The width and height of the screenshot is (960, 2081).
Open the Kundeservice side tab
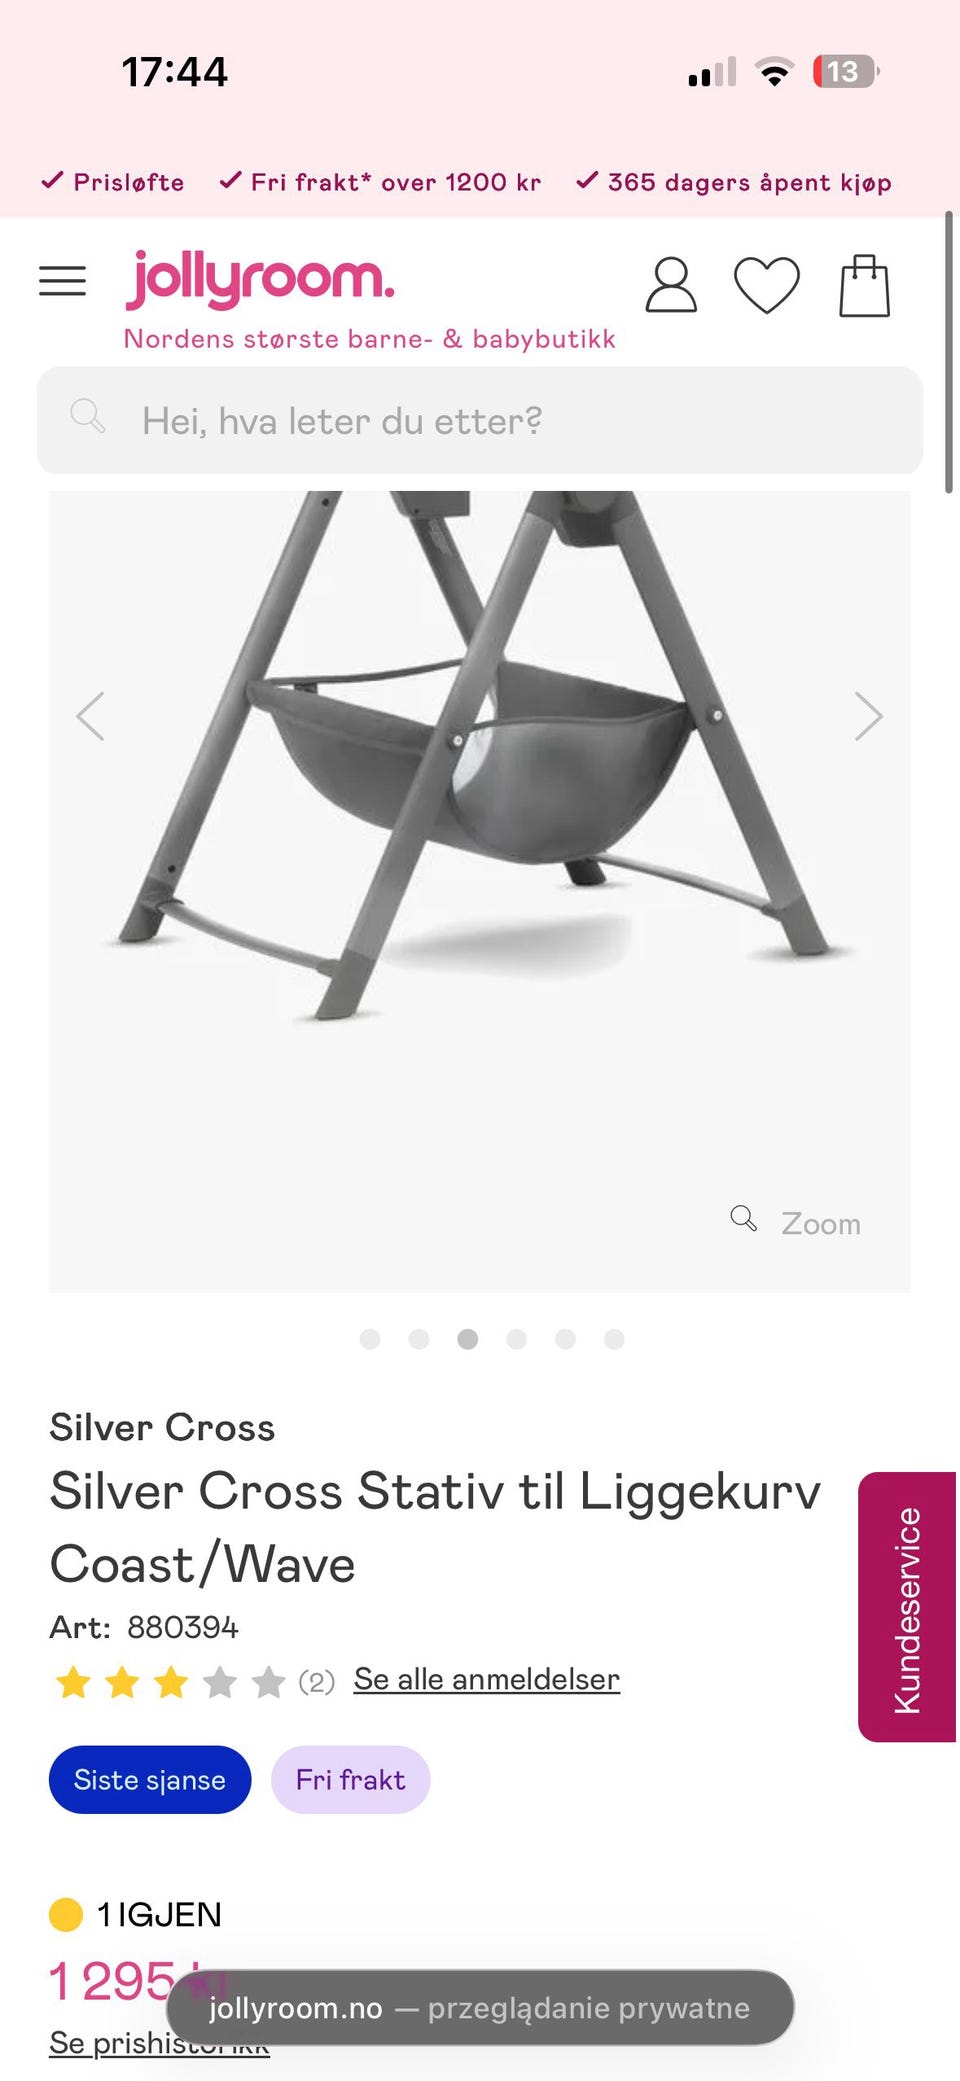pos(907,1607)
